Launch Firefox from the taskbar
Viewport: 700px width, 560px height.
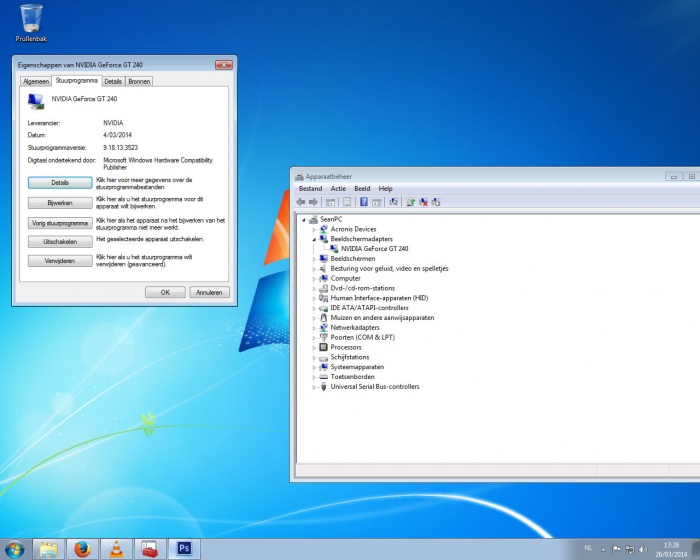[x=83, y=549]
